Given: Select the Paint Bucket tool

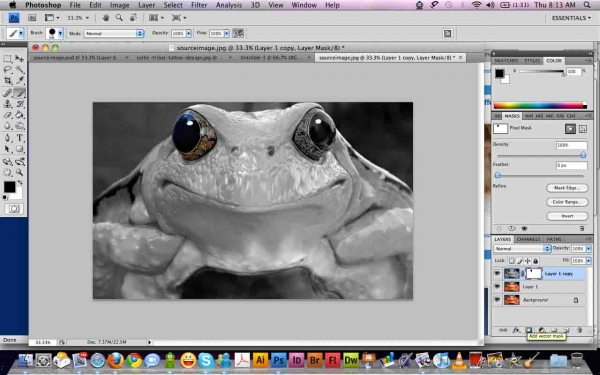Looking at the screenshot, I should [x=19, y=115].
